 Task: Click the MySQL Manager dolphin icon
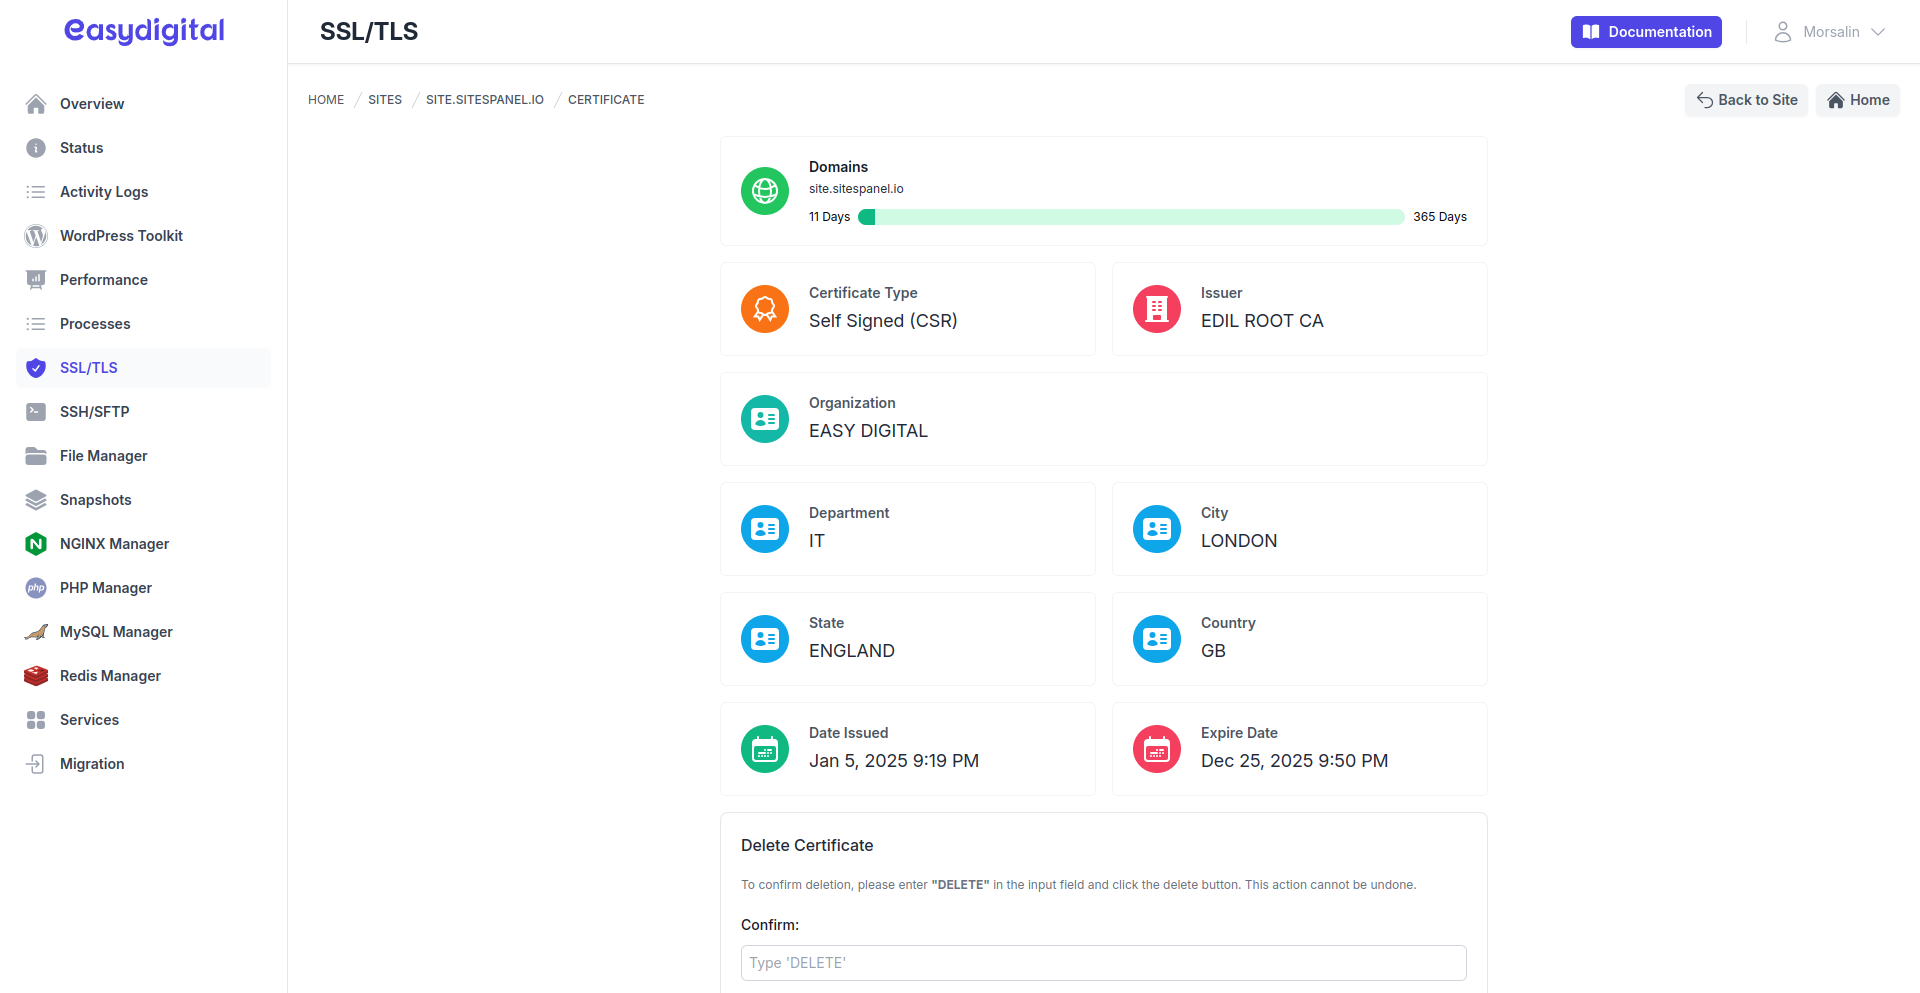pyautogui.click(x=36, y=632)
